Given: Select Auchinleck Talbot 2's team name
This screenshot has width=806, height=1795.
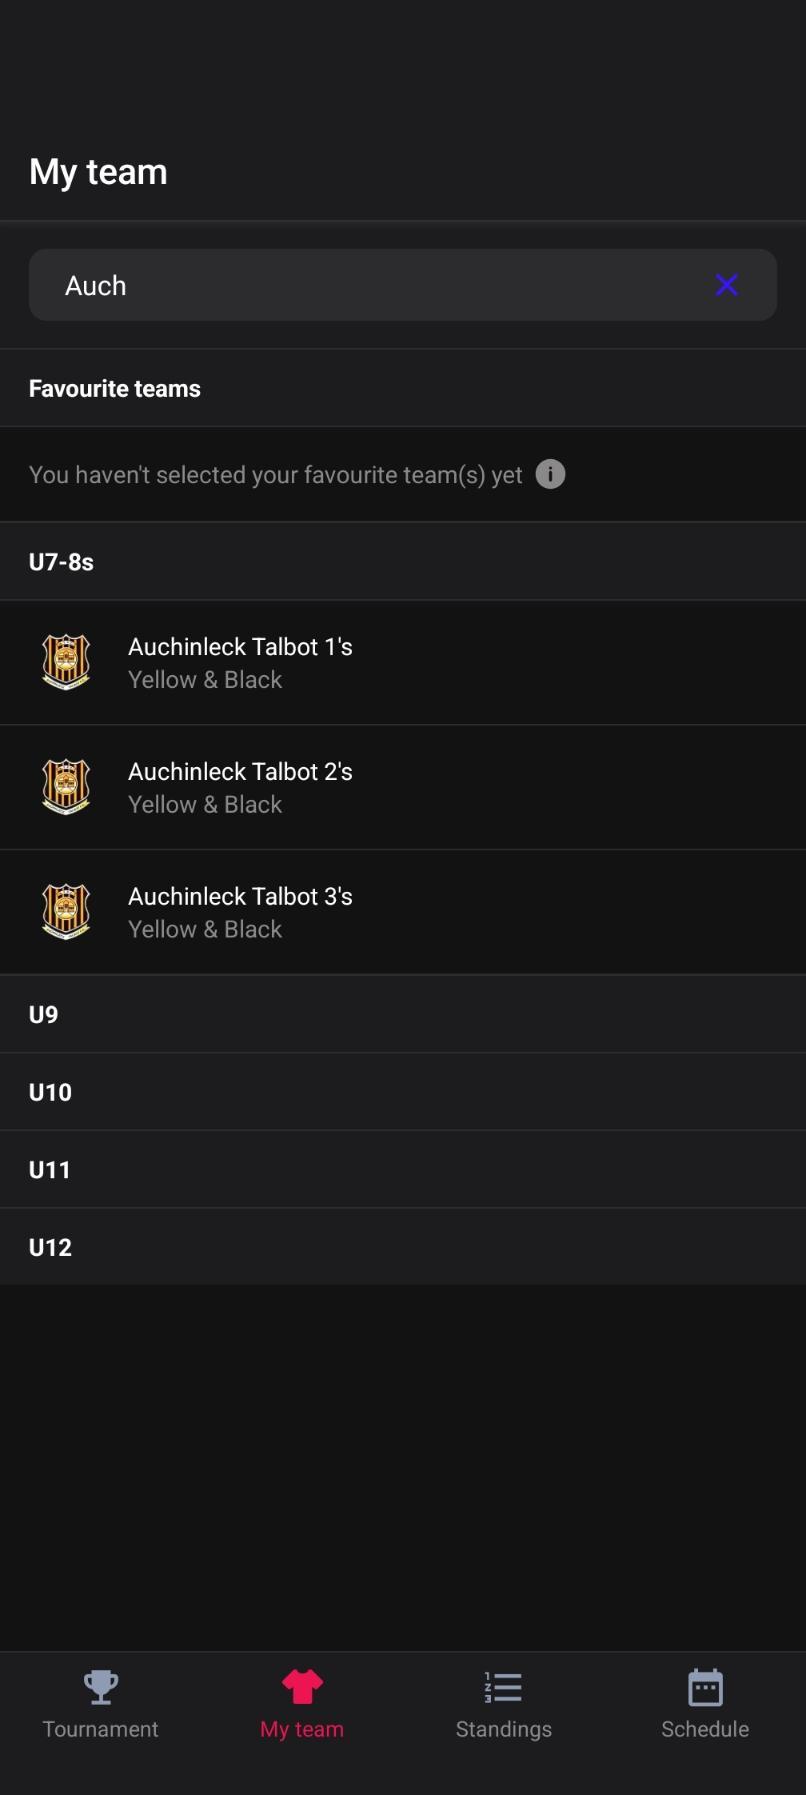Looking at the screenshot, I should tap(240, 772).
